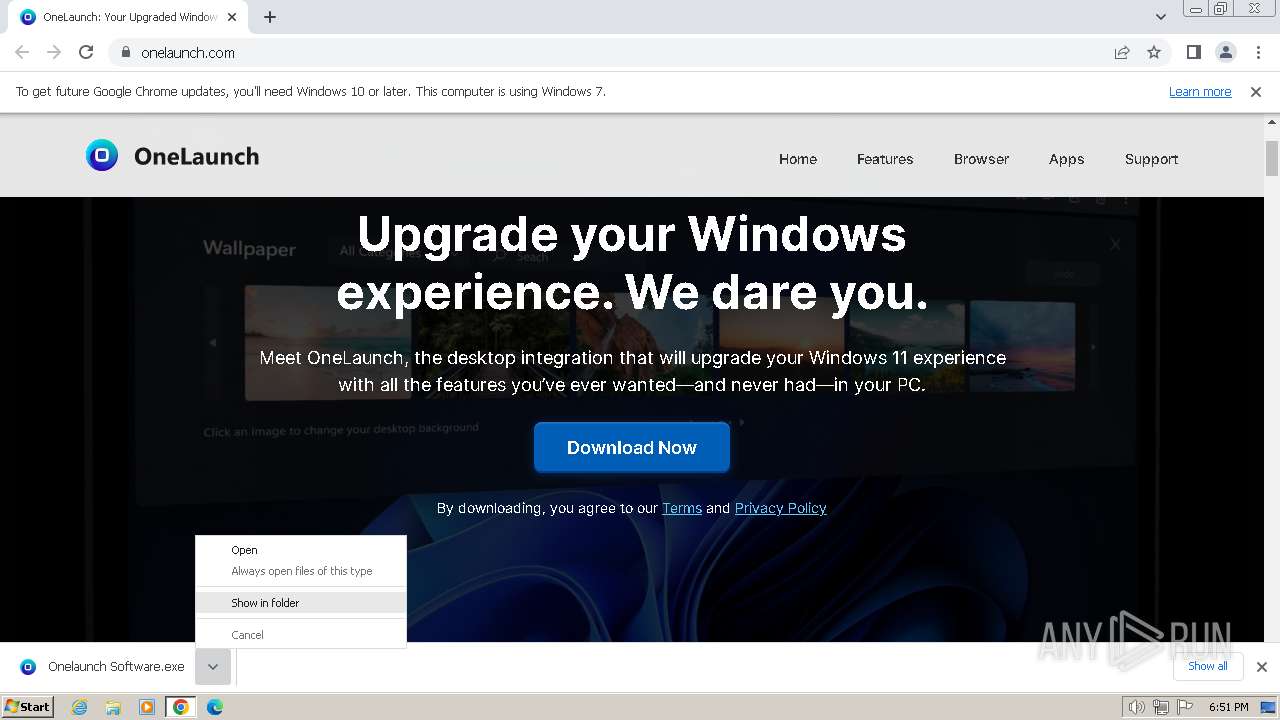Open the Windows Start menu
This screenshot has height=720, width=1280.
pyautogui.click(x=28, y=707)
